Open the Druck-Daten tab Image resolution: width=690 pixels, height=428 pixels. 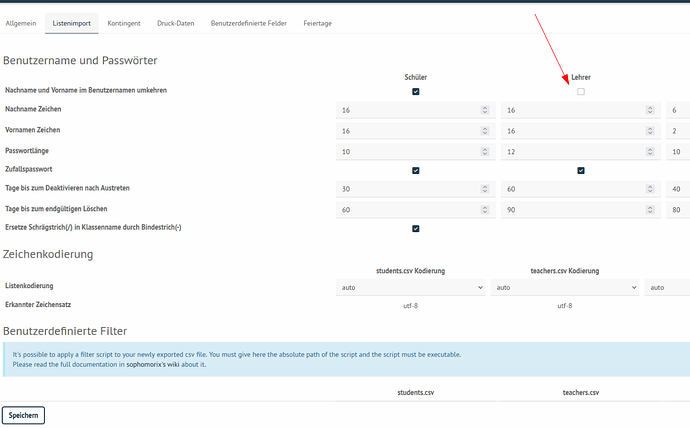click(175, 22)
